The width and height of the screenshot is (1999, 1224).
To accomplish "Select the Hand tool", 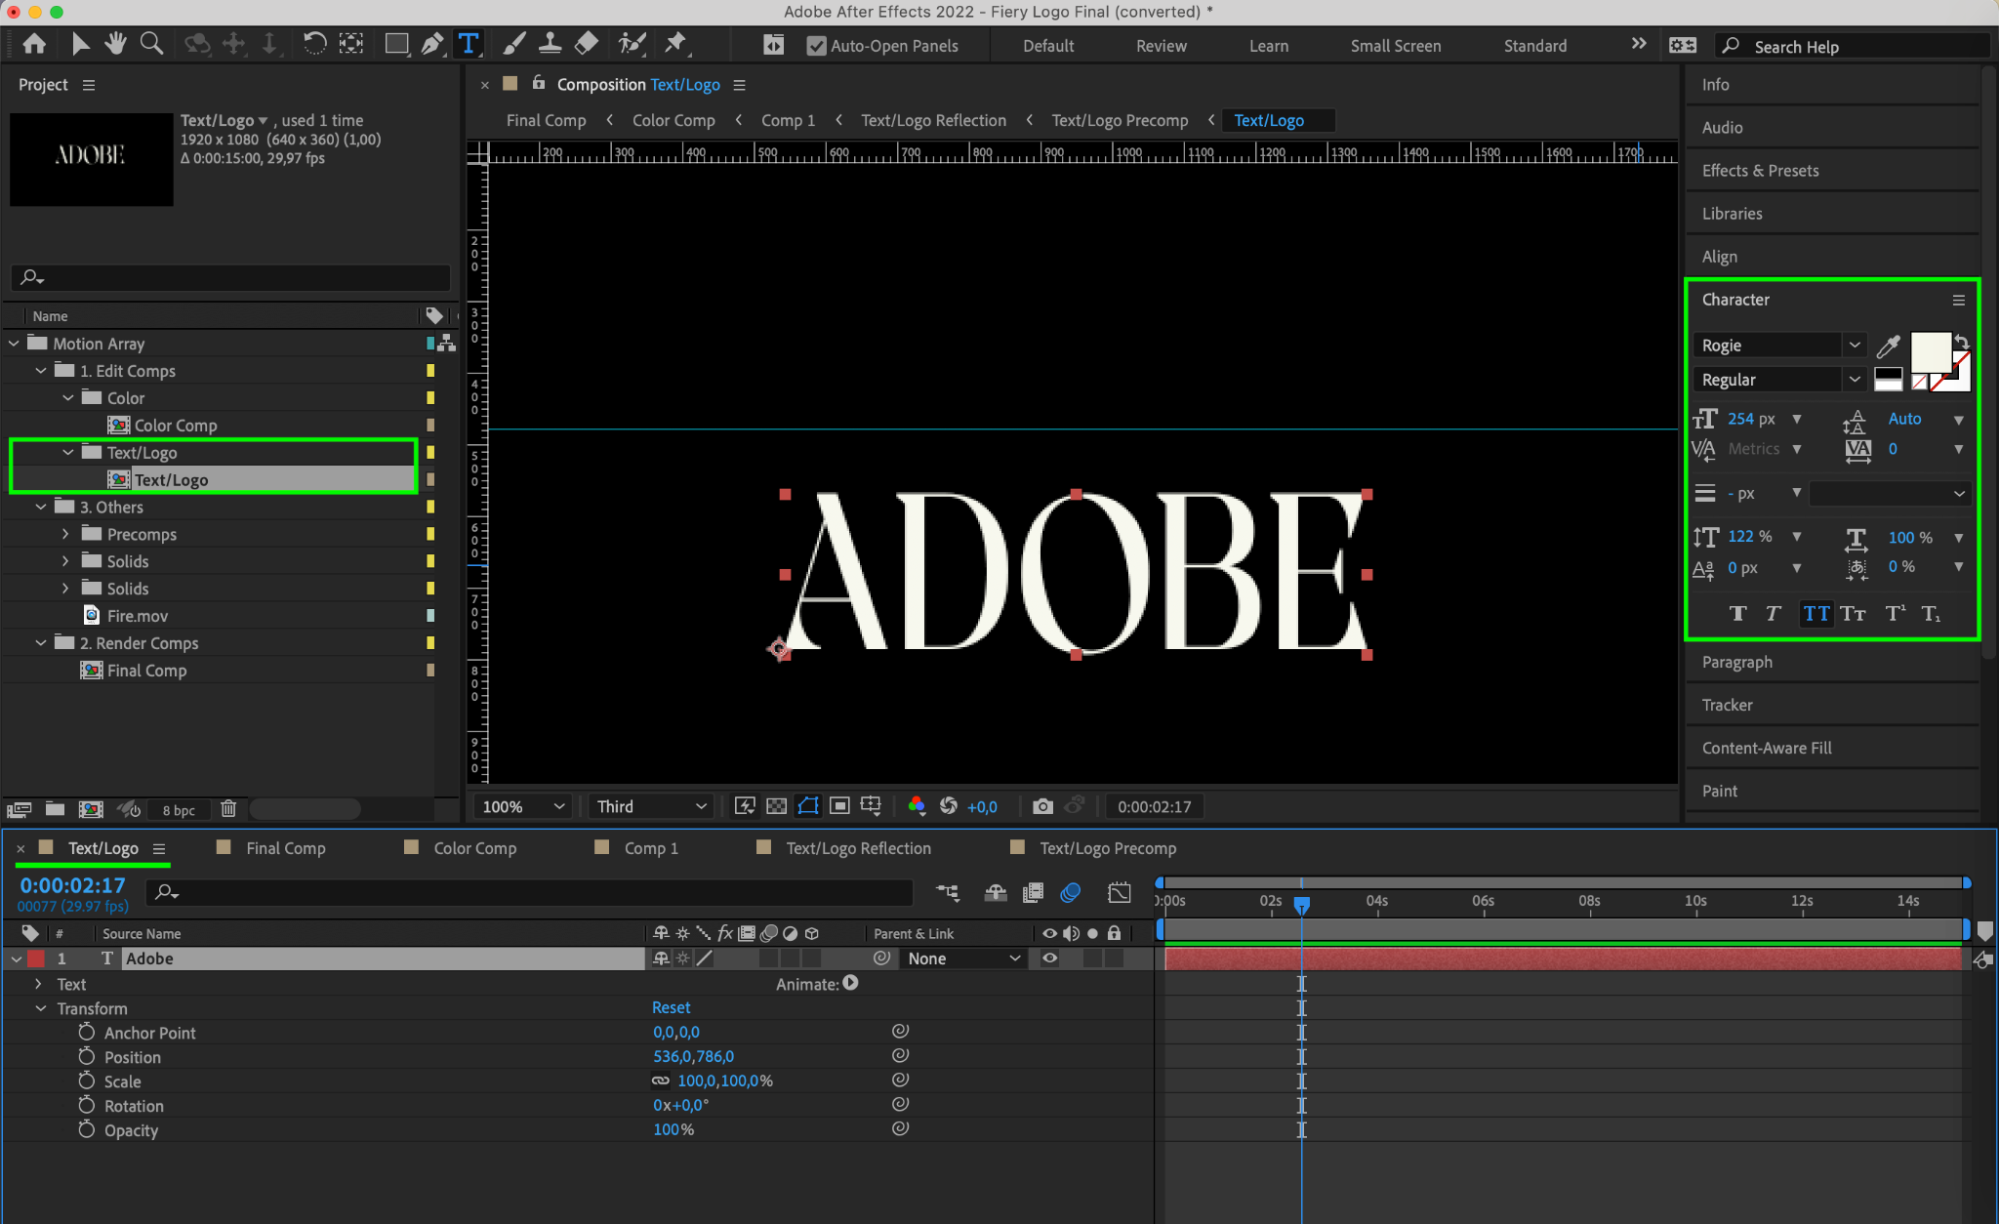I will (x=116, y=44).
